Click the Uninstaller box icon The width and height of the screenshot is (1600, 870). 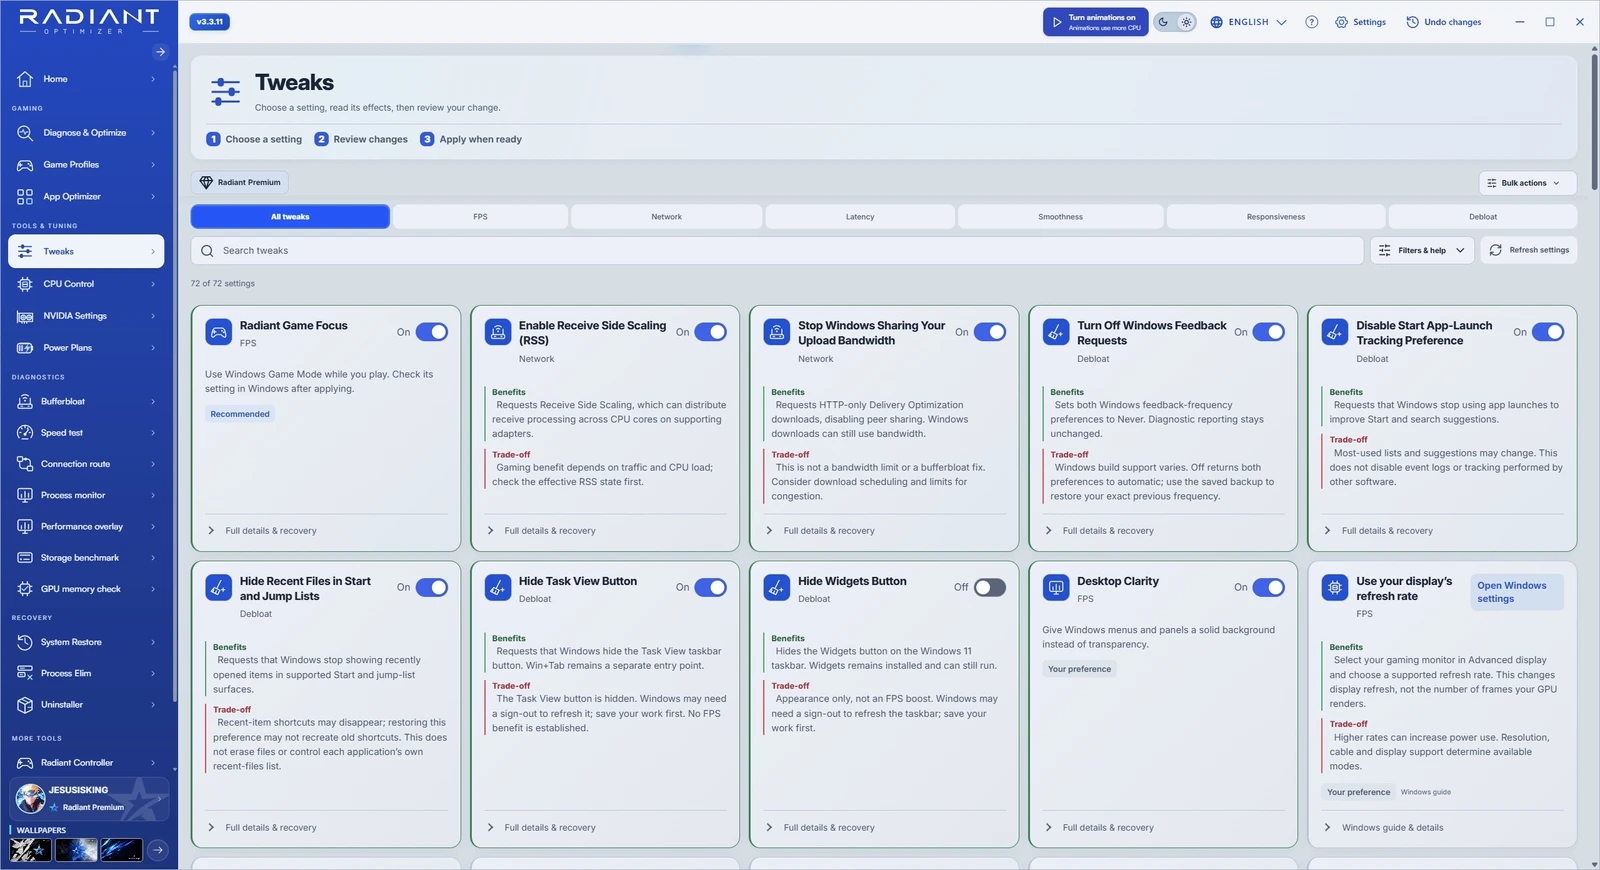[25, 705]
